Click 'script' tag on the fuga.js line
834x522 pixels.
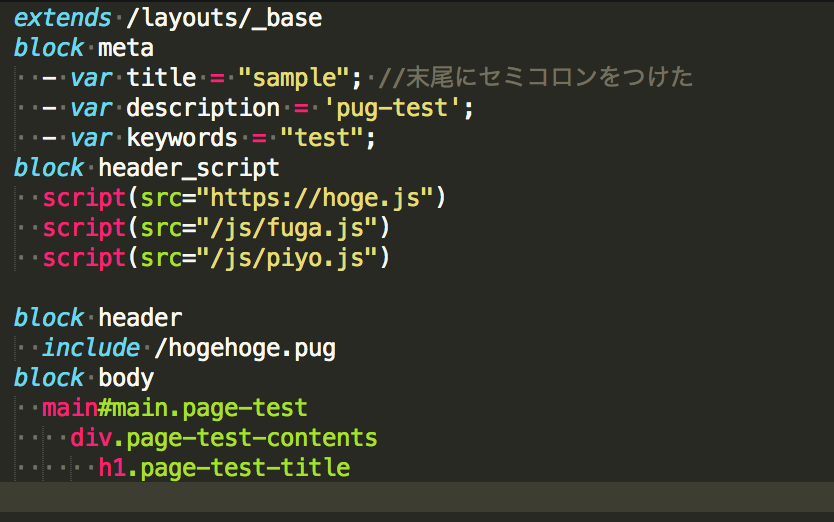[84, 228]
